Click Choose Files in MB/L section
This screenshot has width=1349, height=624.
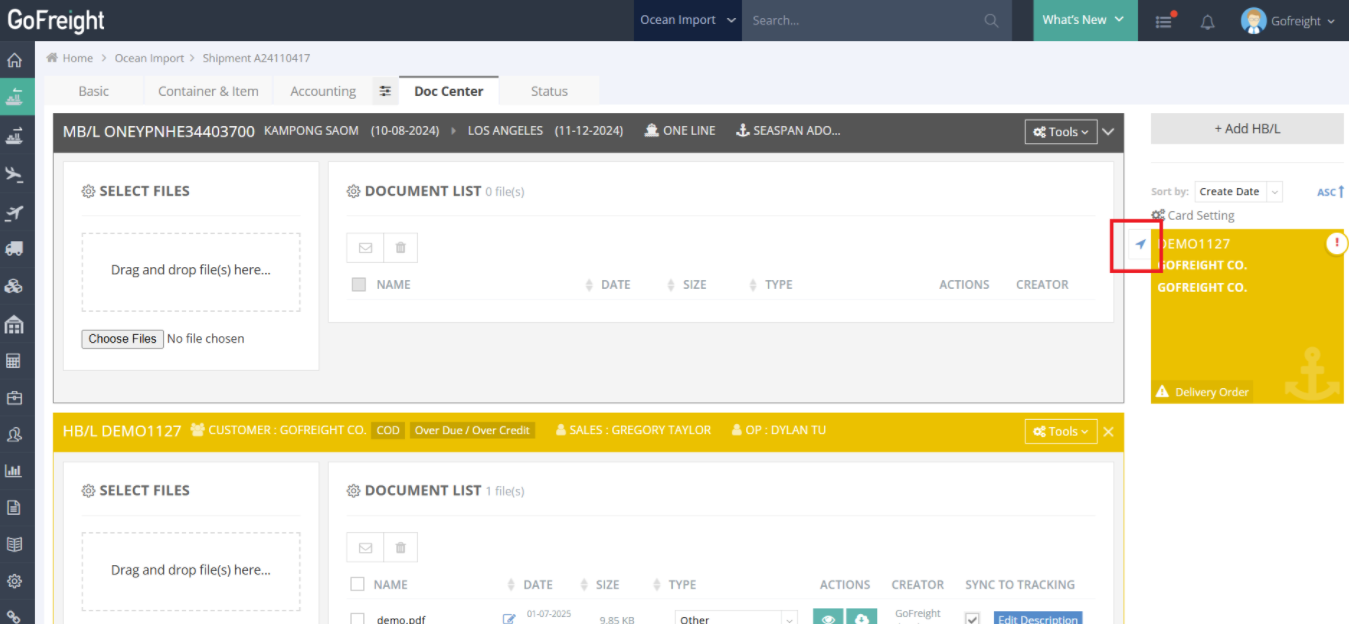pyautogui.click(x=122, y=339)
